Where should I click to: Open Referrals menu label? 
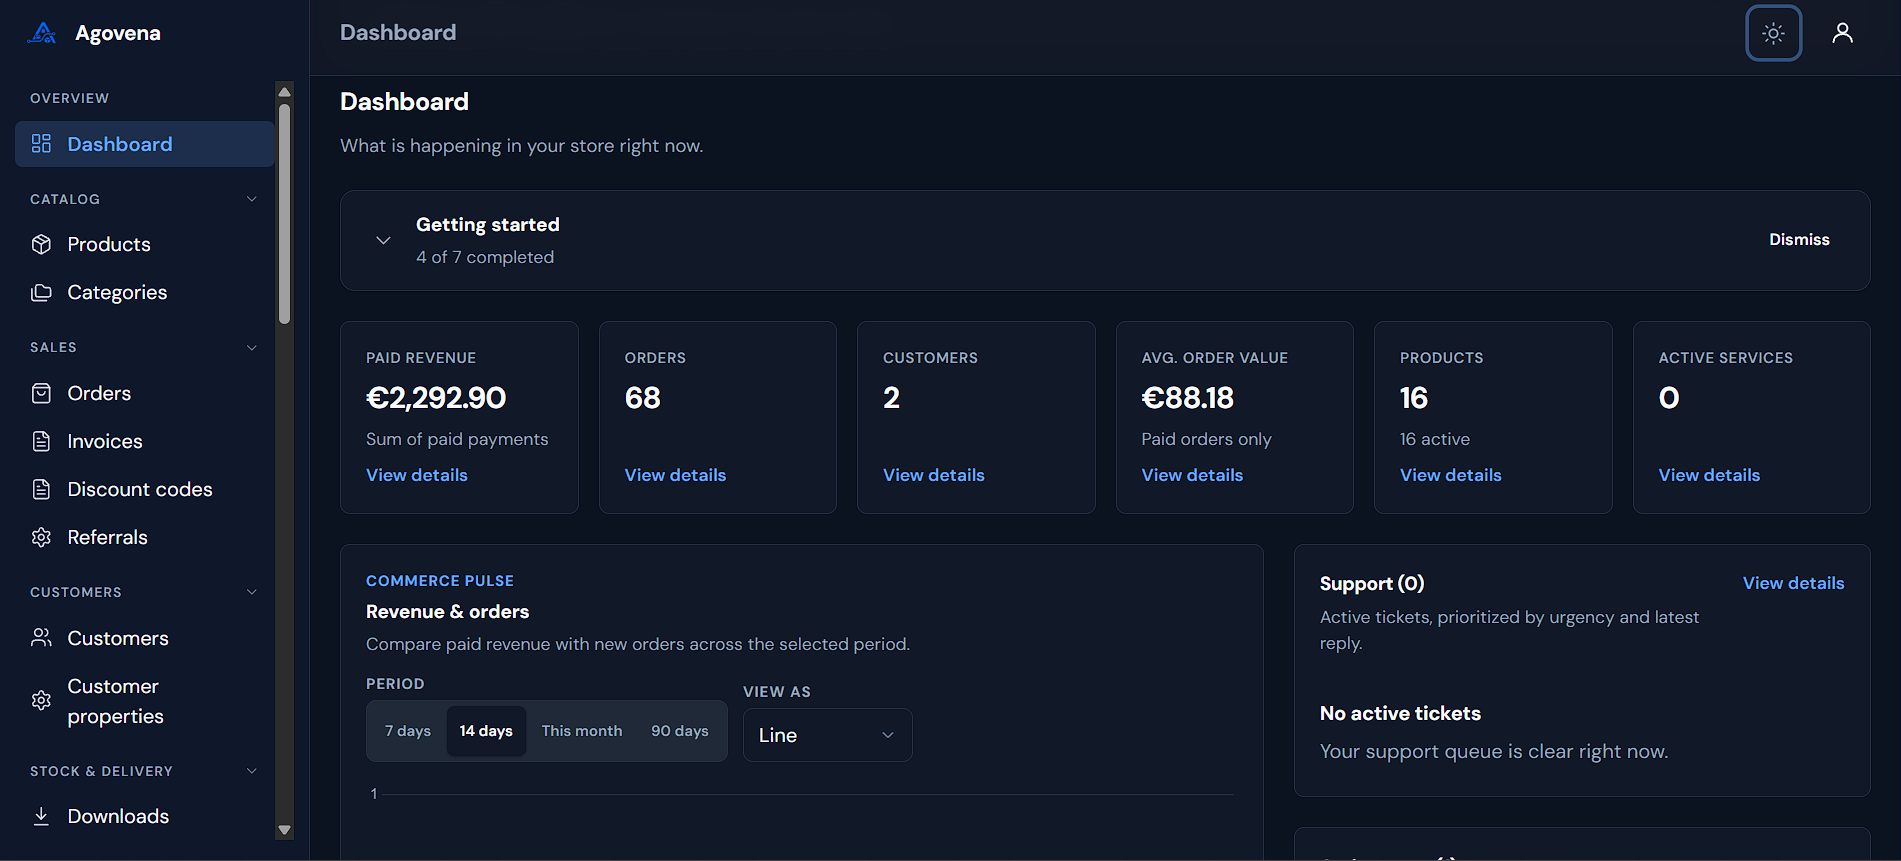point(107,537)
